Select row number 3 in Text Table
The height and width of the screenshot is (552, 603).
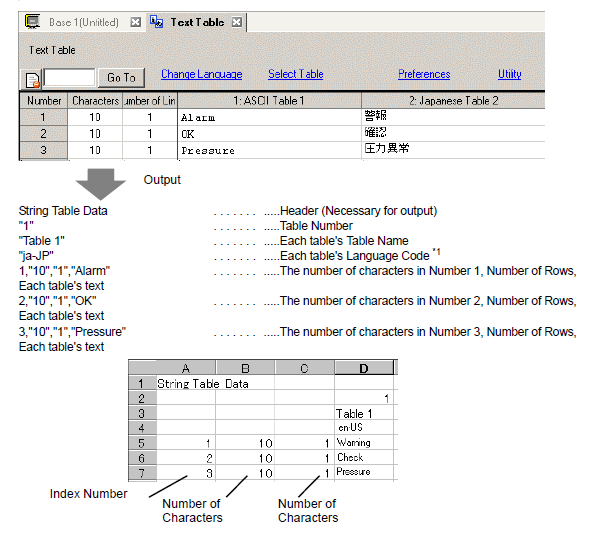tap(43, 150)
